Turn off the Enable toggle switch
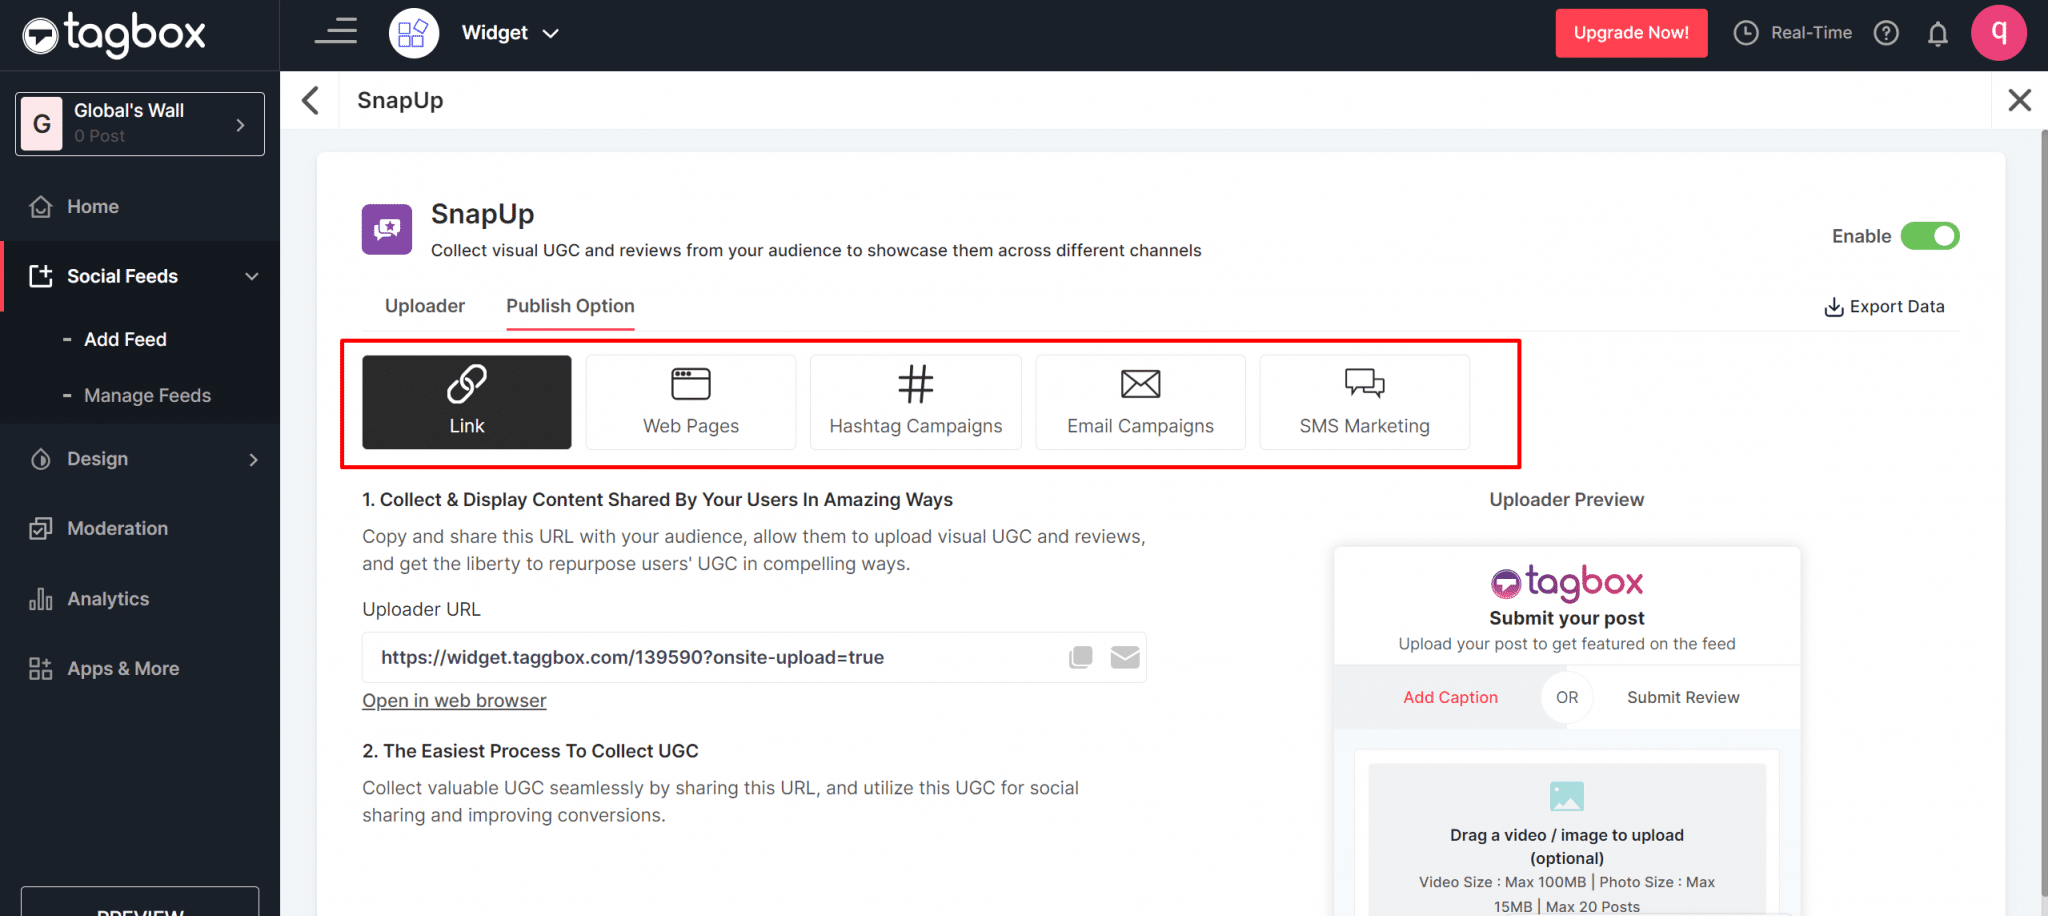This screenshot has width=2048, height=916. pos(1929,236)
